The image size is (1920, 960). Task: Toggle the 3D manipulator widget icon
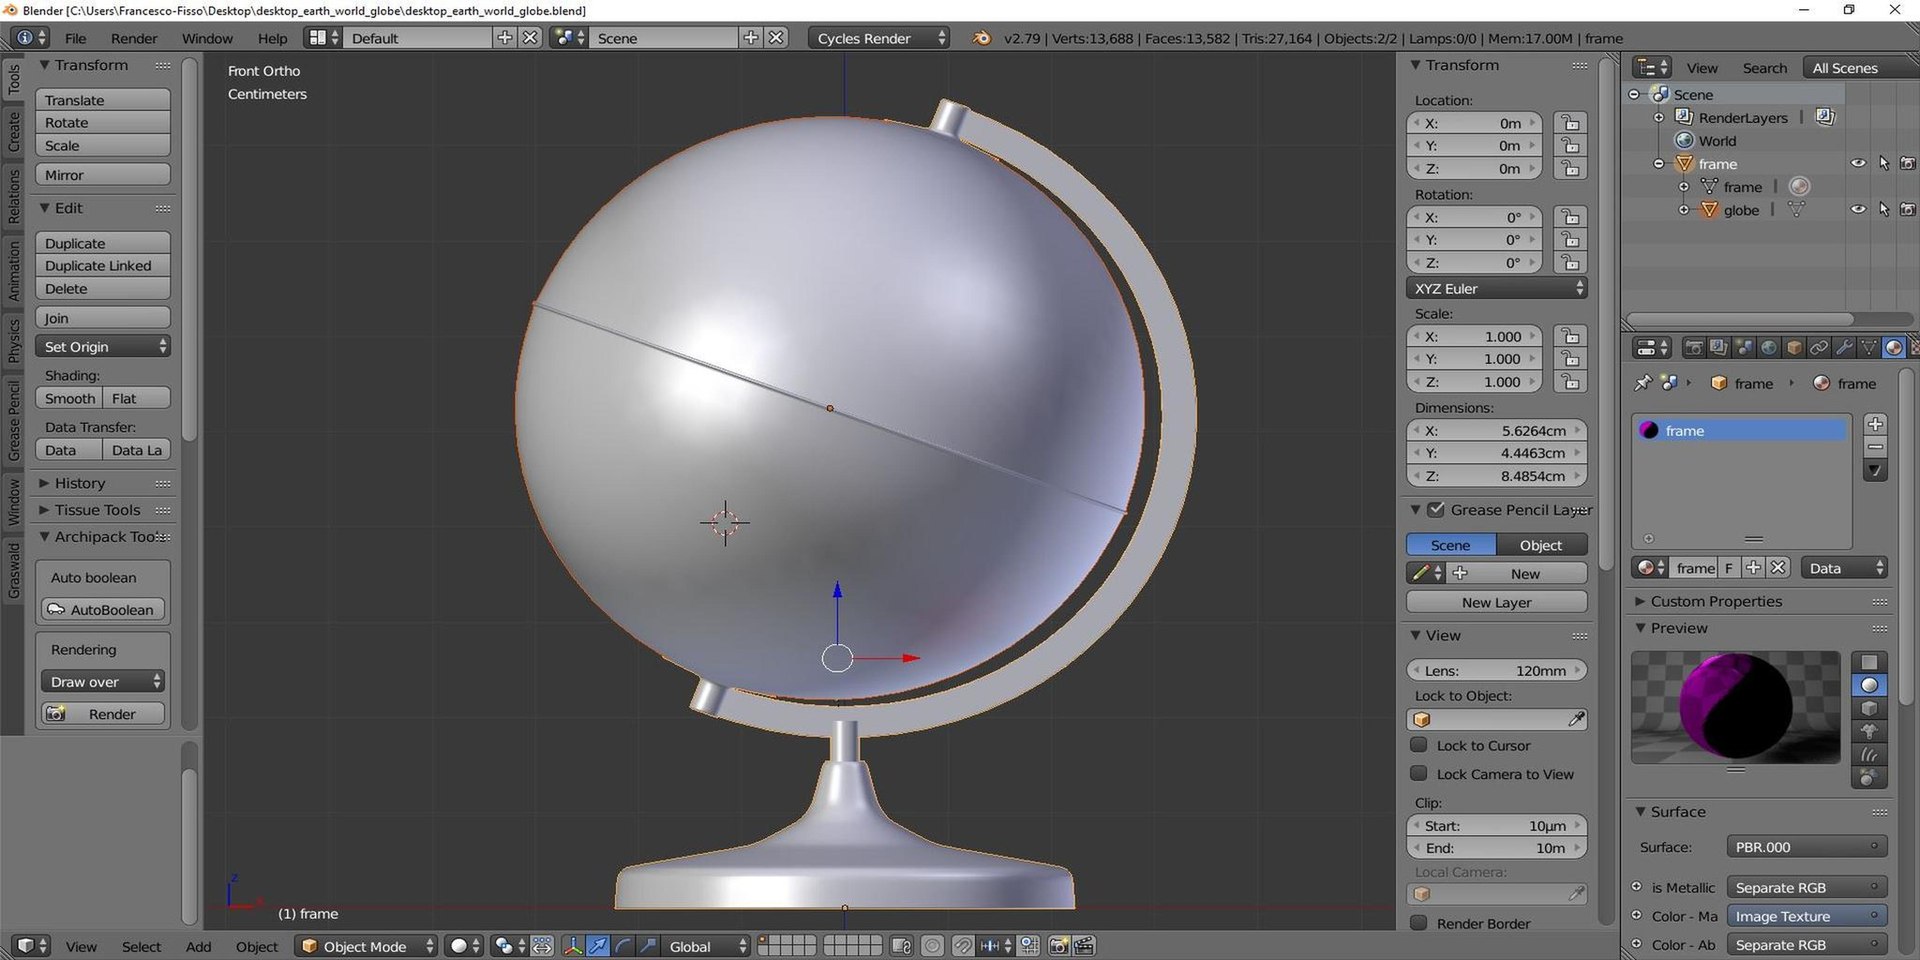(573, 946)
